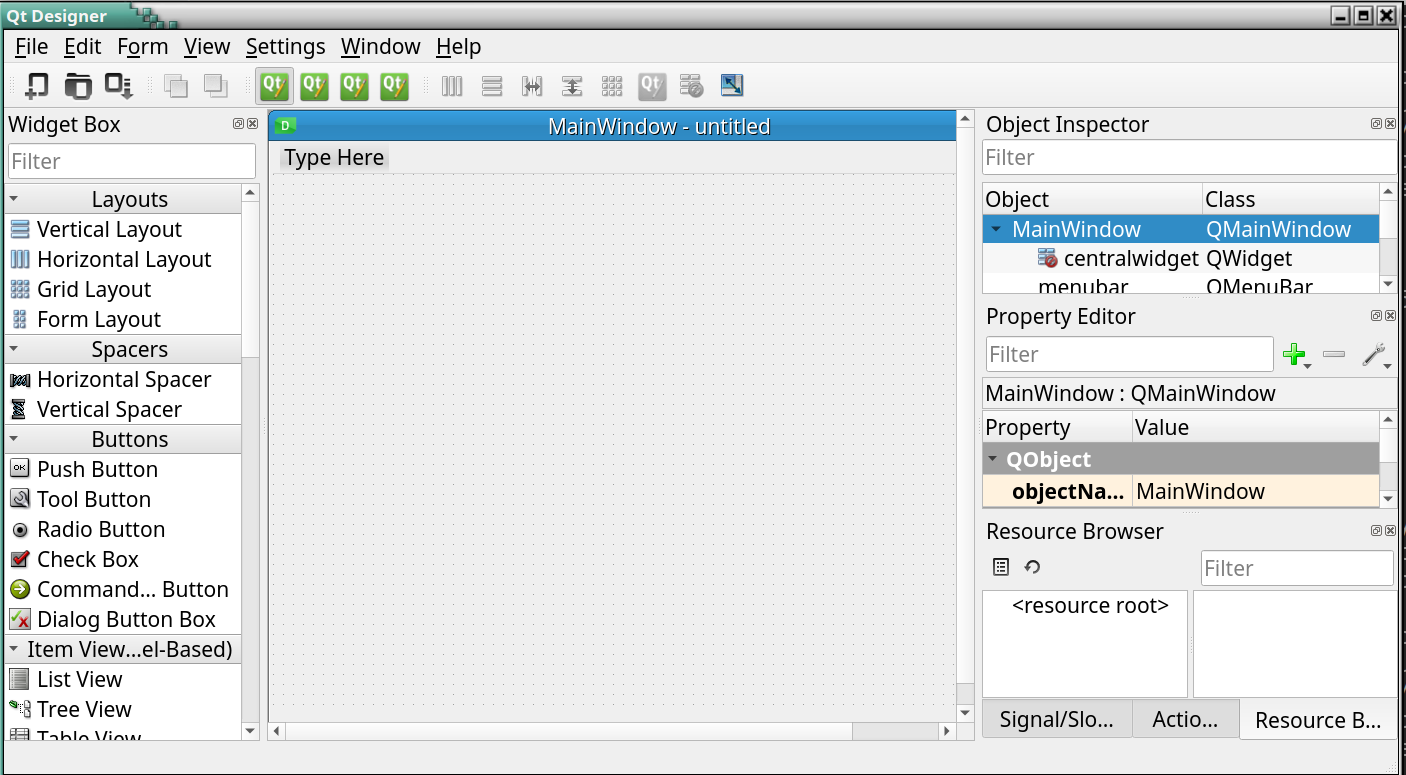Click the Widget Box filter field

[132, 161]
